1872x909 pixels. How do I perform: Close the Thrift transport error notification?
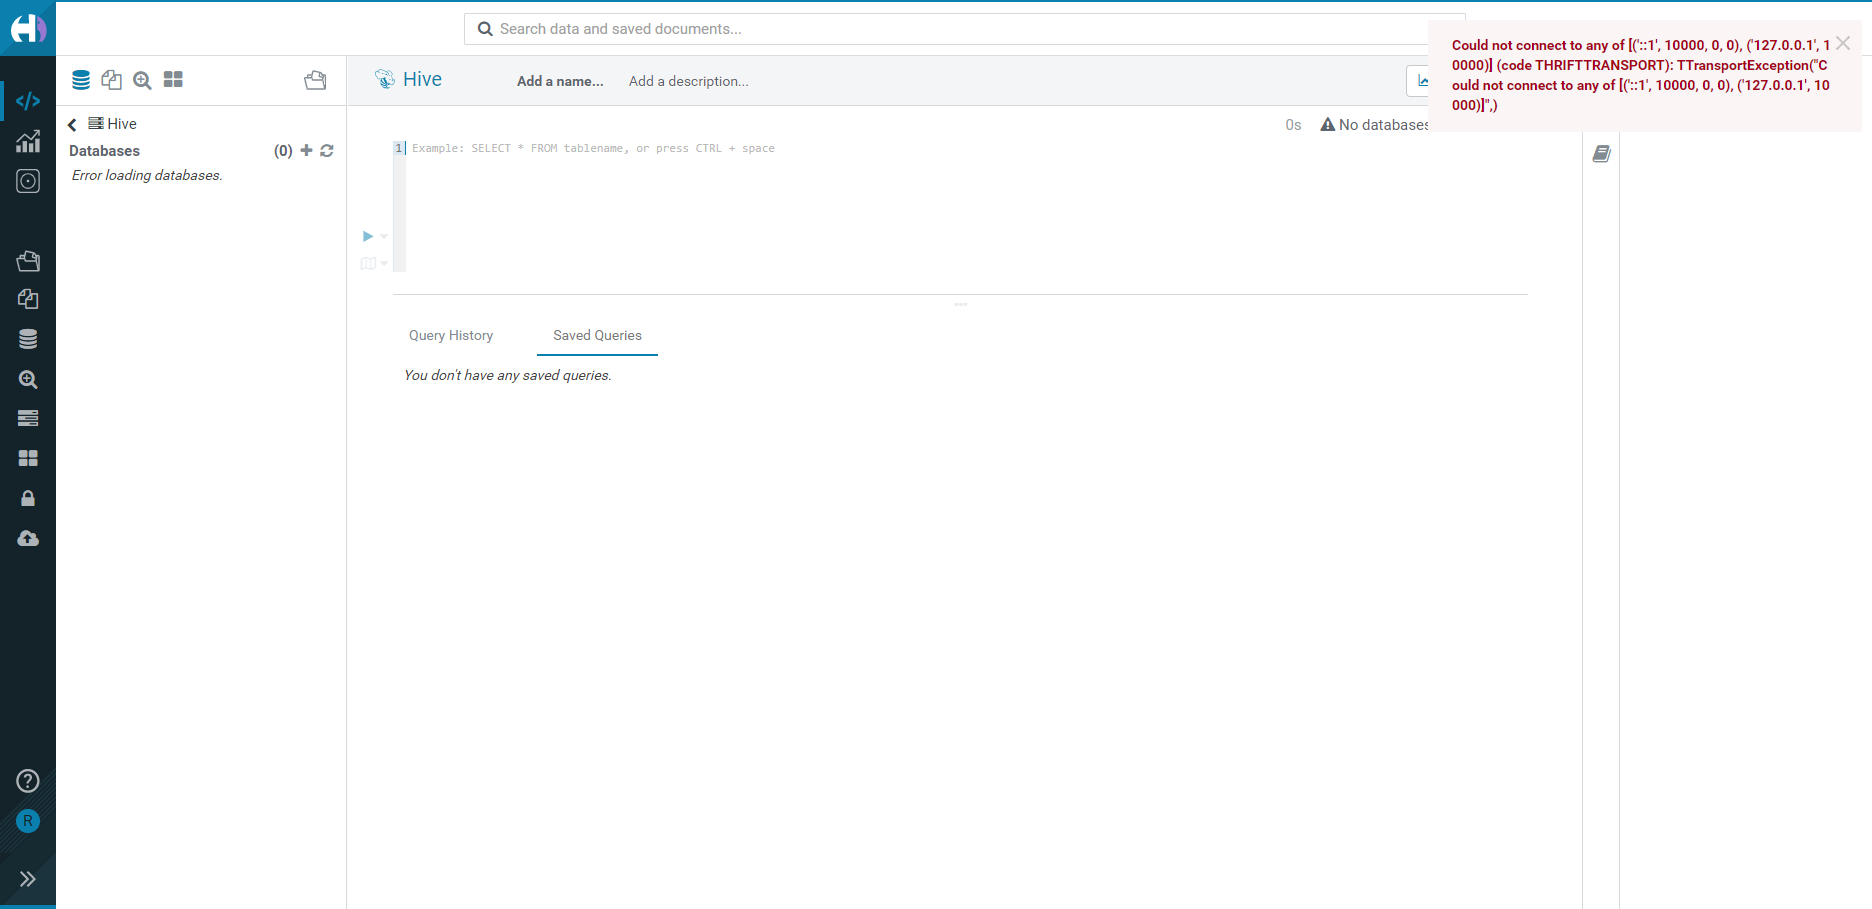[x=1843, y=43]
